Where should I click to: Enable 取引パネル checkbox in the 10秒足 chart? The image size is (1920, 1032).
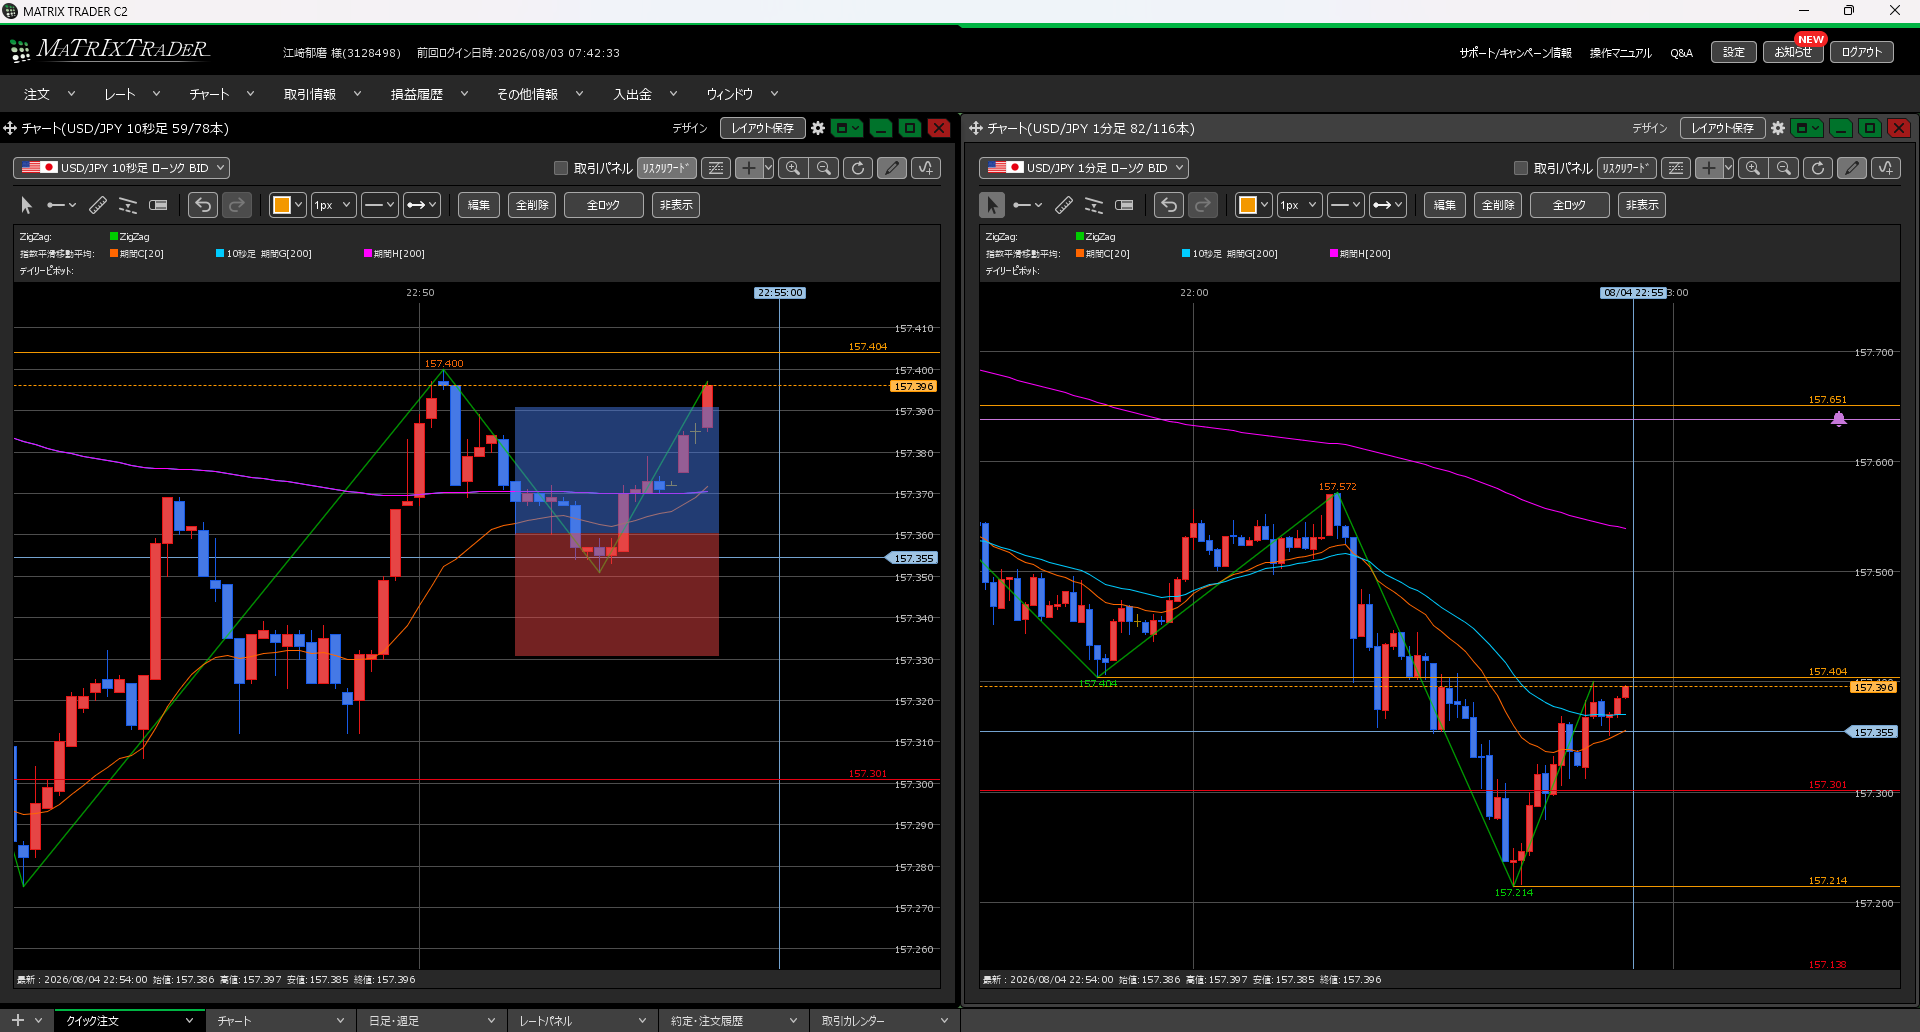point(561,168)
